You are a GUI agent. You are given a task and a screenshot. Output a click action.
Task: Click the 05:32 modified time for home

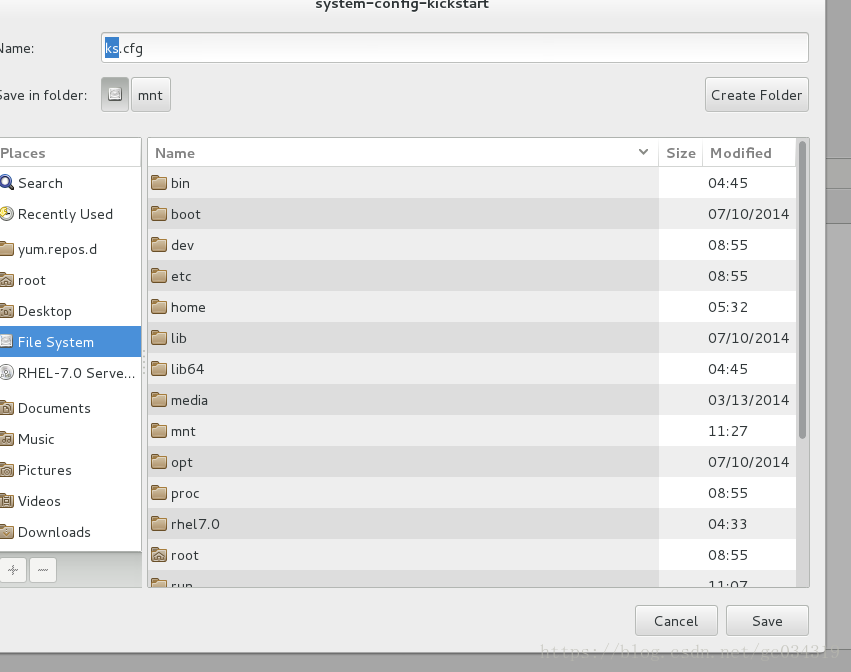point(728,307)
